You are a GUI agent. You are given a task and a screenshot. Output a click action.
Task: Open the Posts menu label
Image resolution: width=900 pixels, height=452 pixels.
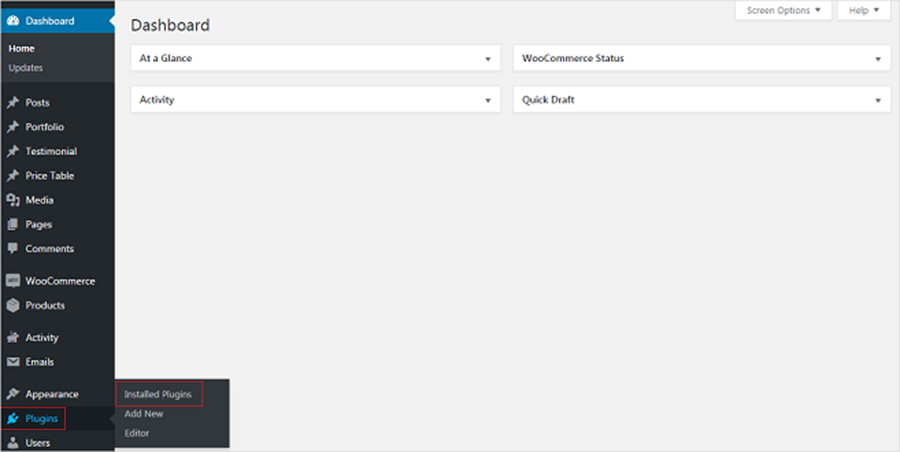37,103
